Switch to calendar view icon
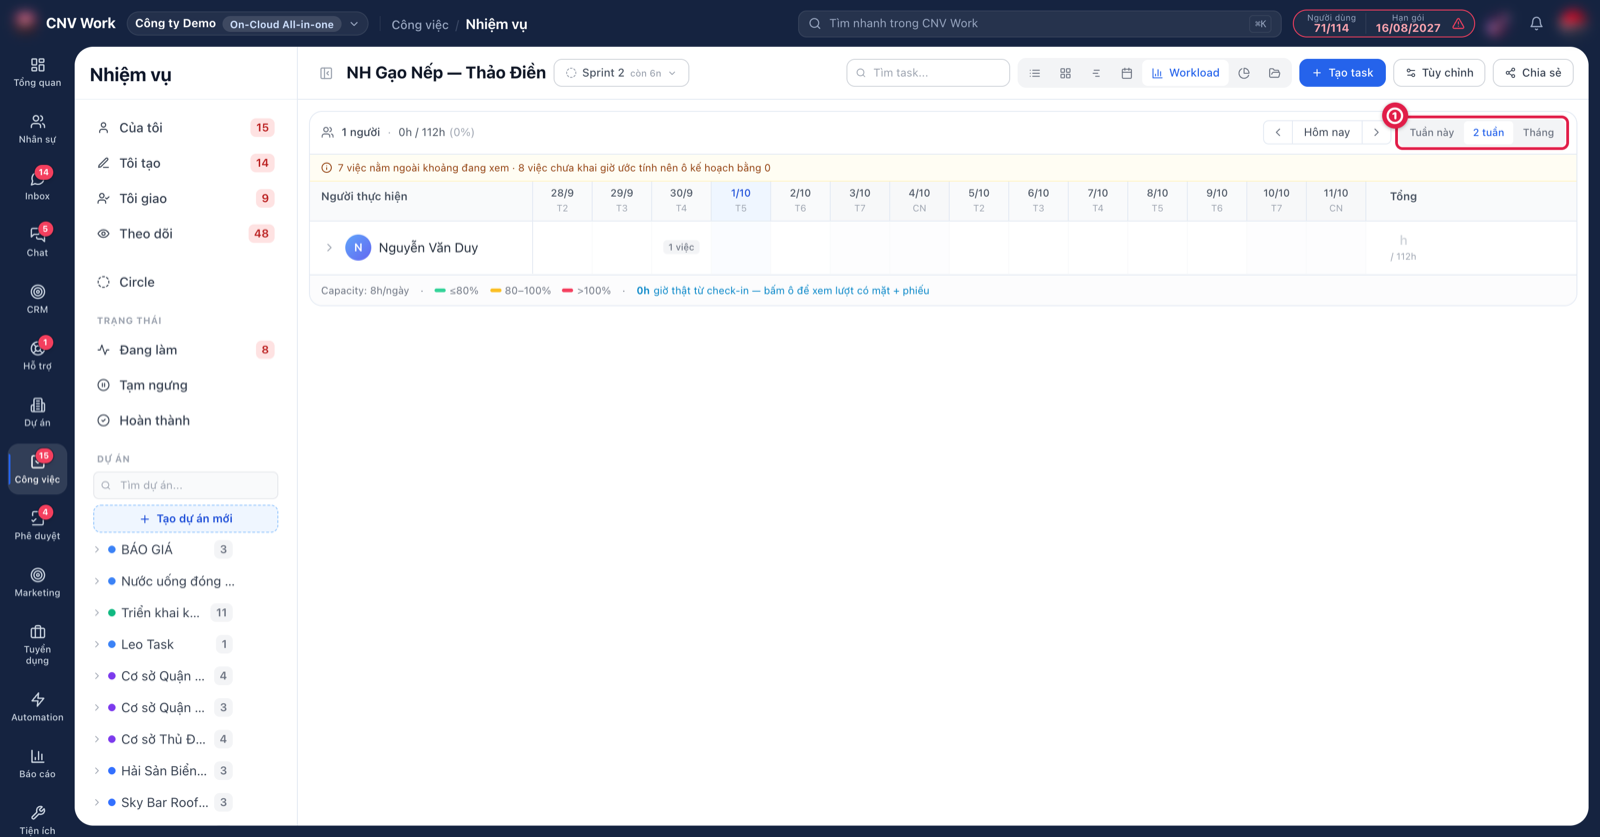Viewport: 1600px width, 837px height. (1126, 73)
